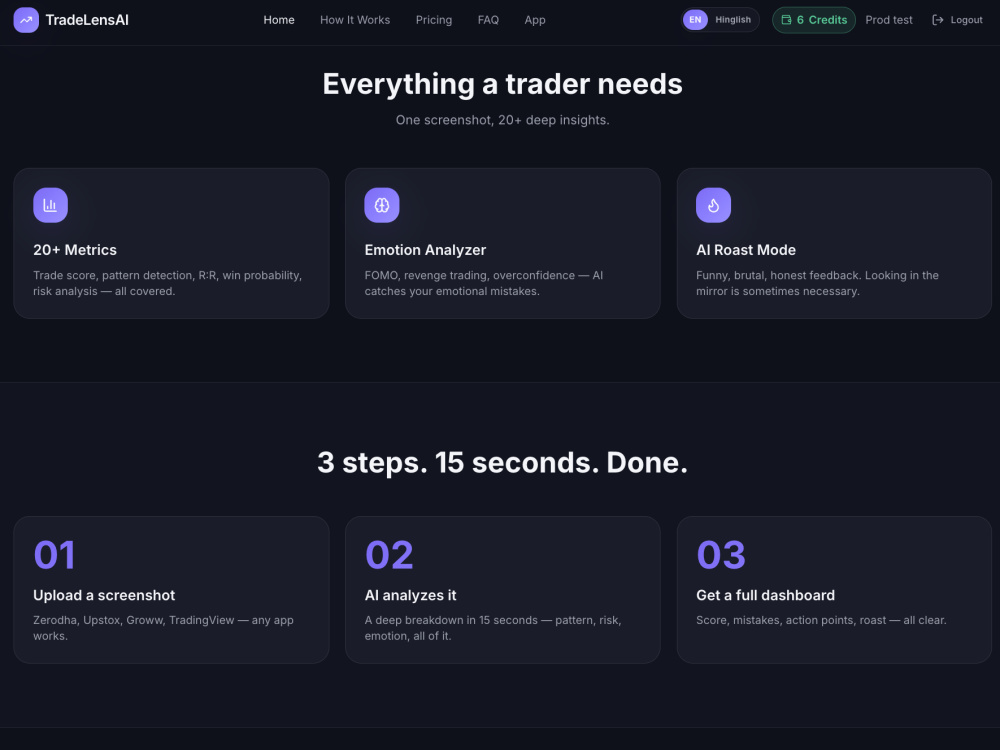
Task: Open the App nav link
Action: point(534,20)
